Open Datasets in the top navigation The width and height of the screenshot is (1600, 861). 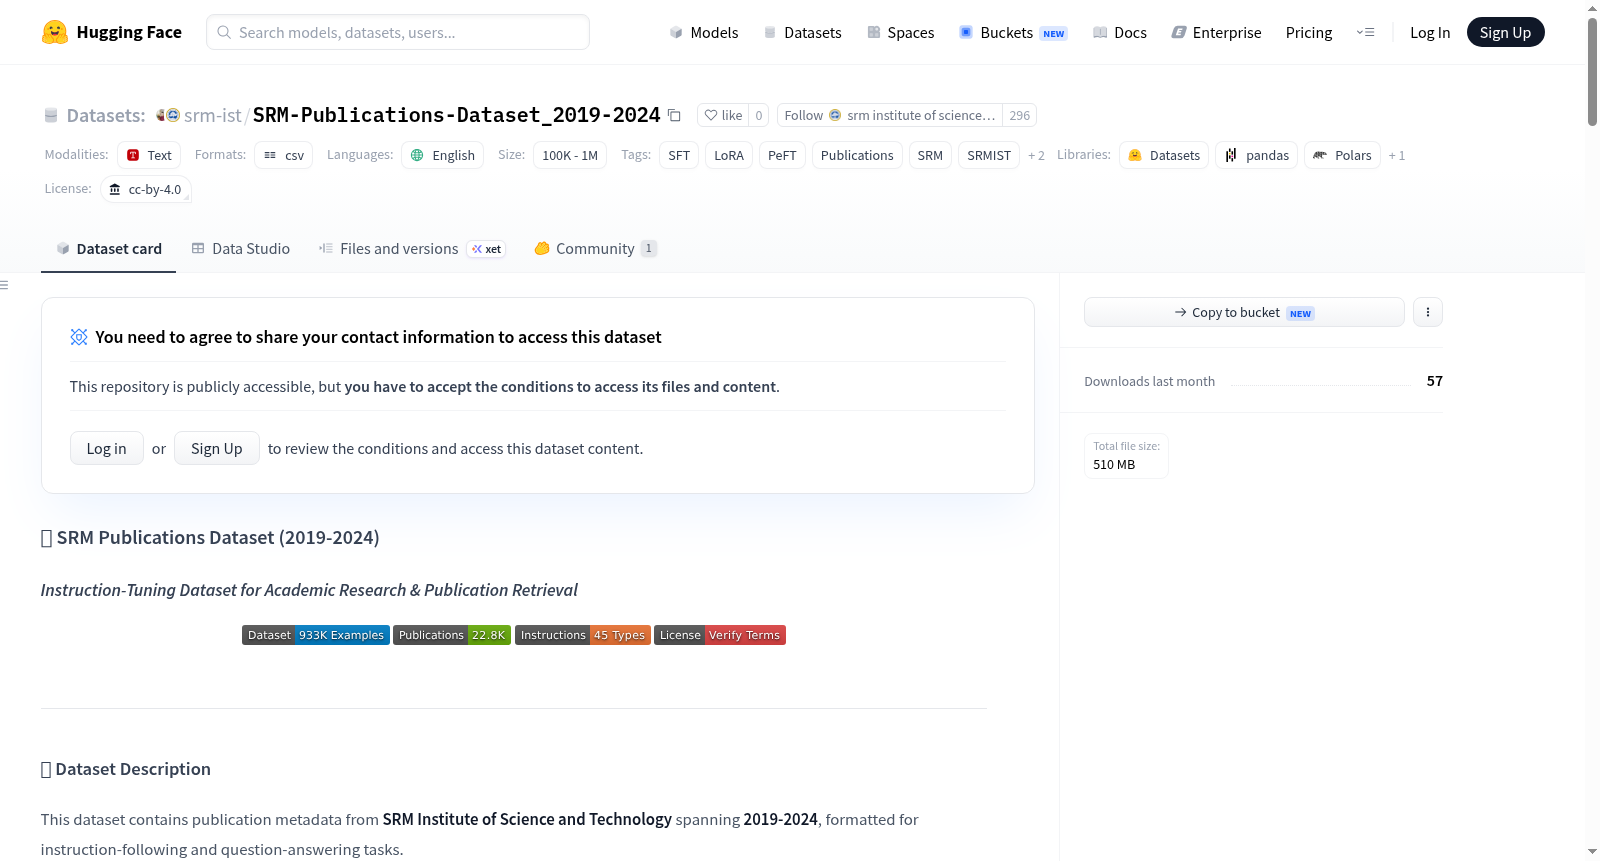(x=802, y=32)
